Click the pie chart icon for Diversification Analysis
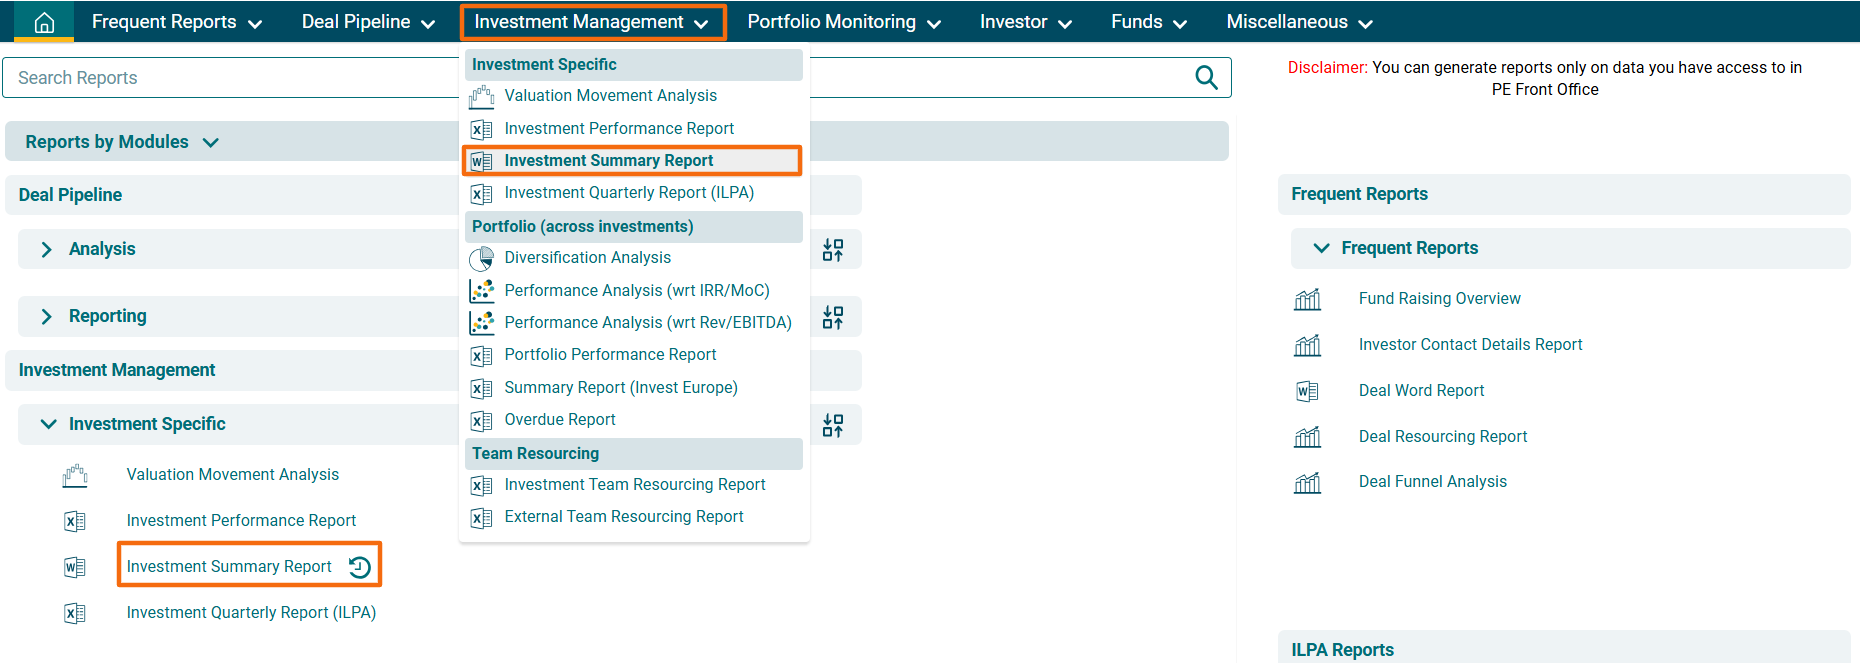Screen dimensions: 1860x663 [482, 258]
